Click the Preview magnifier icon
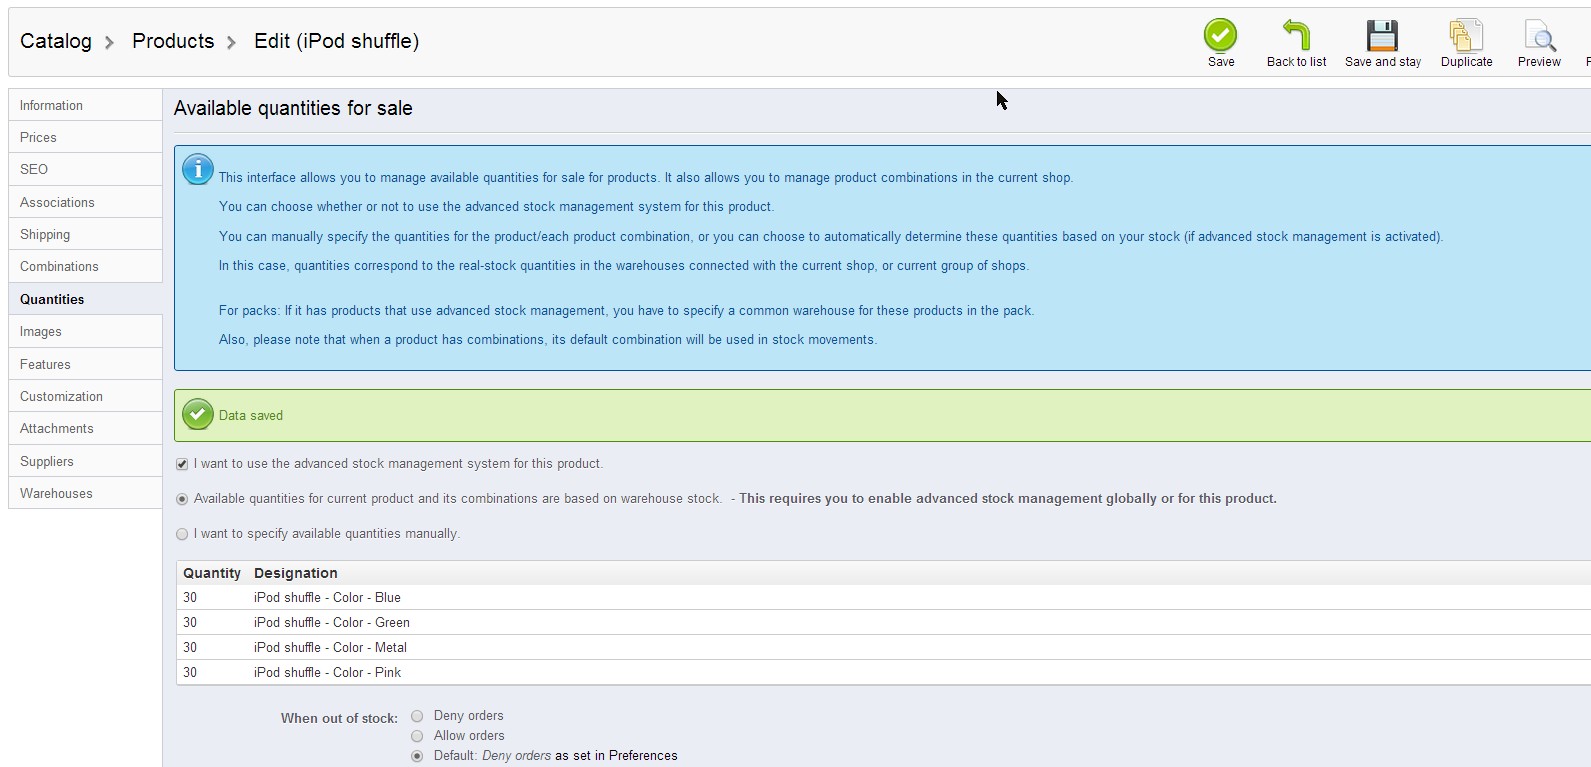Viewport: 1591px width, 767px height. point(1540,35)
